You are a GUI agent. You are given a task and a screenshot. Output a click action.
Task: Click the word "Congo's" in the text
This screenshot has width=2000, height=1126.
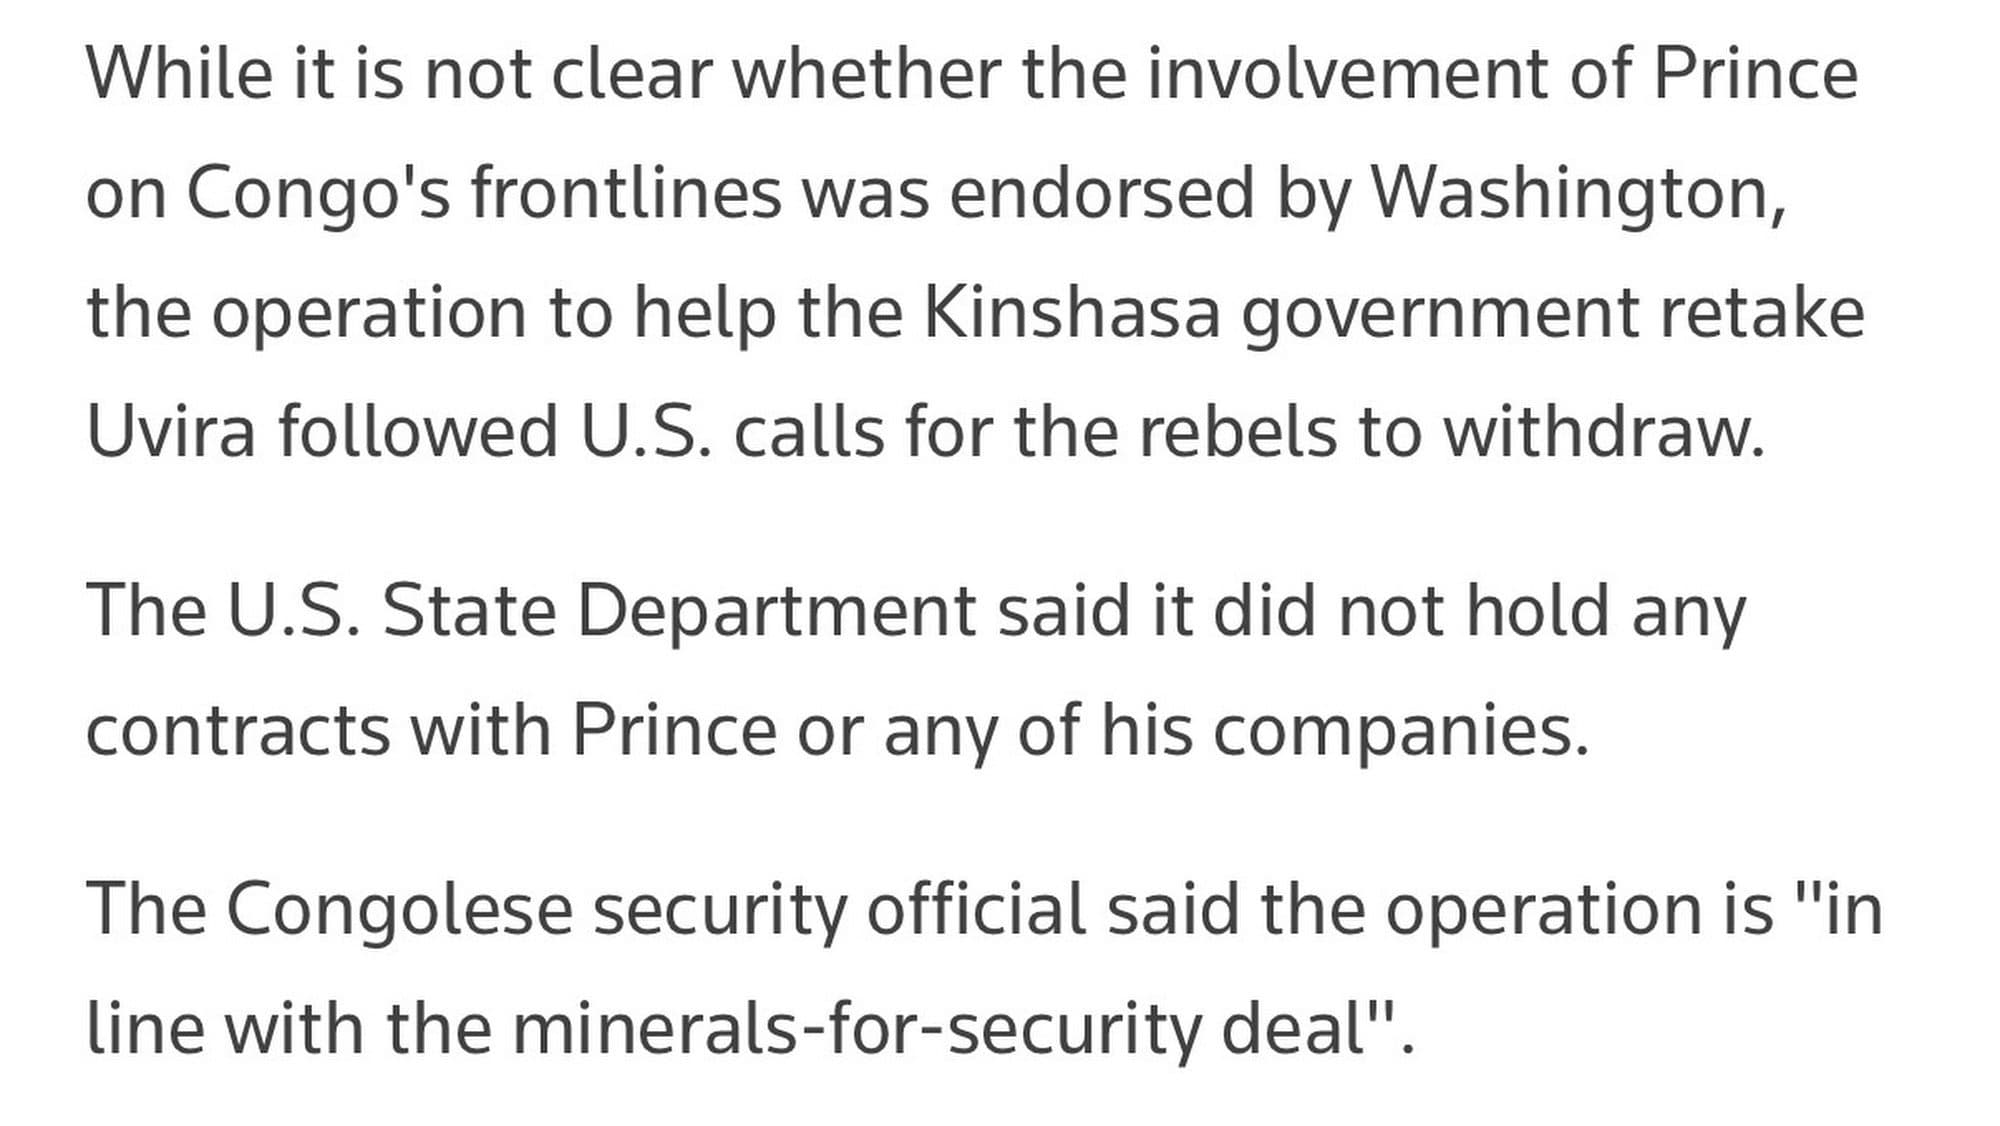point(318,193)
